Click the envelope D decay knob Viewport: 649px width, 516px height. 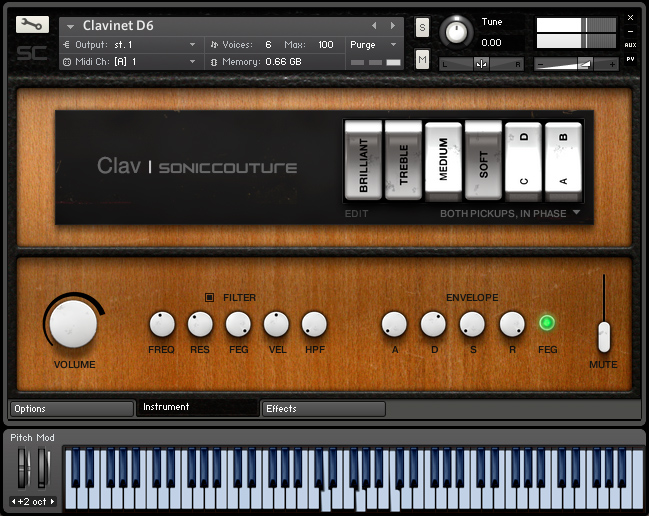tap(433, 324)
